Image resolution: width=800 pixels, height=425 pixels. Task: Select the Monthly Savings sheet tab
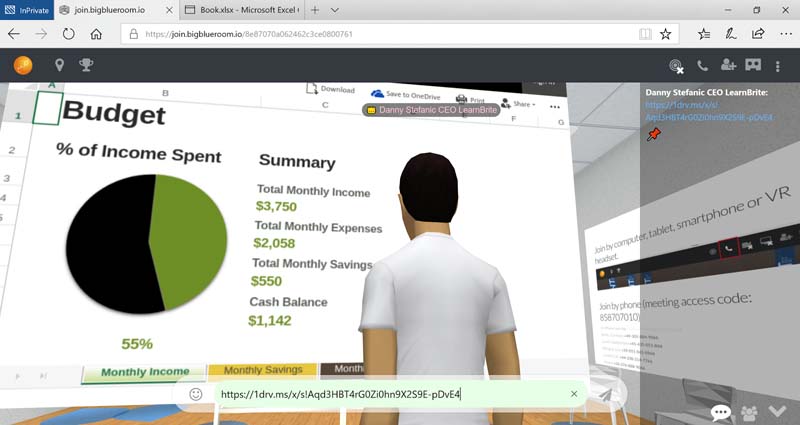(263, 370)
